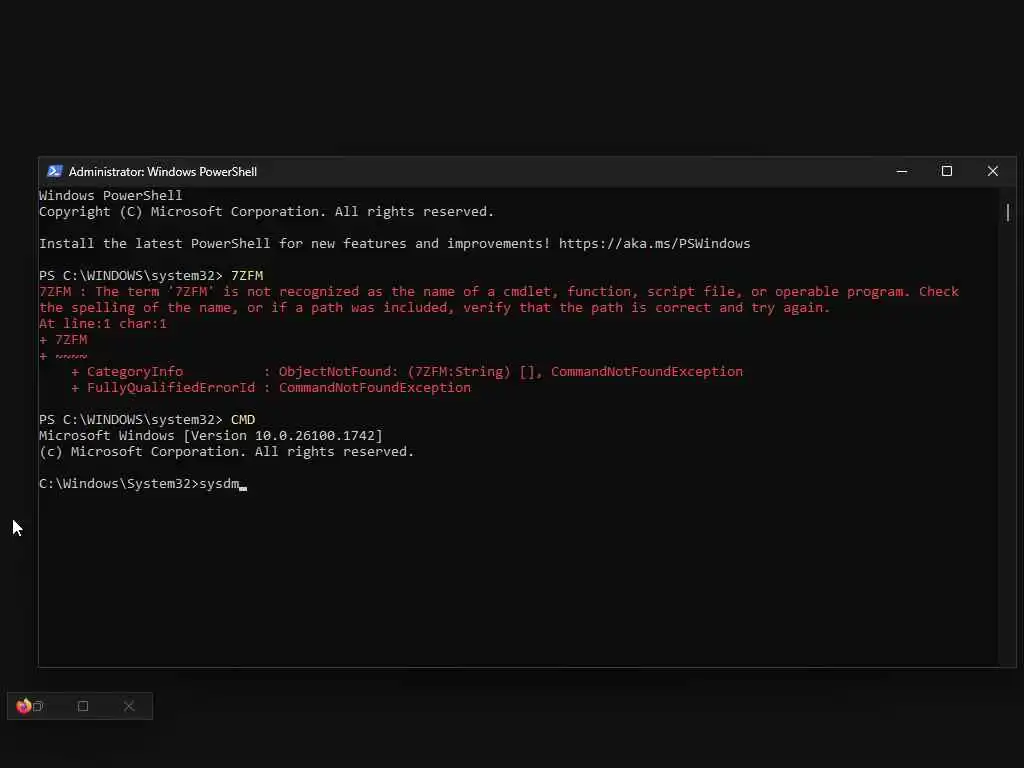Close the Administrator PowerShell window
The image size is (1024, 768).
993,171
